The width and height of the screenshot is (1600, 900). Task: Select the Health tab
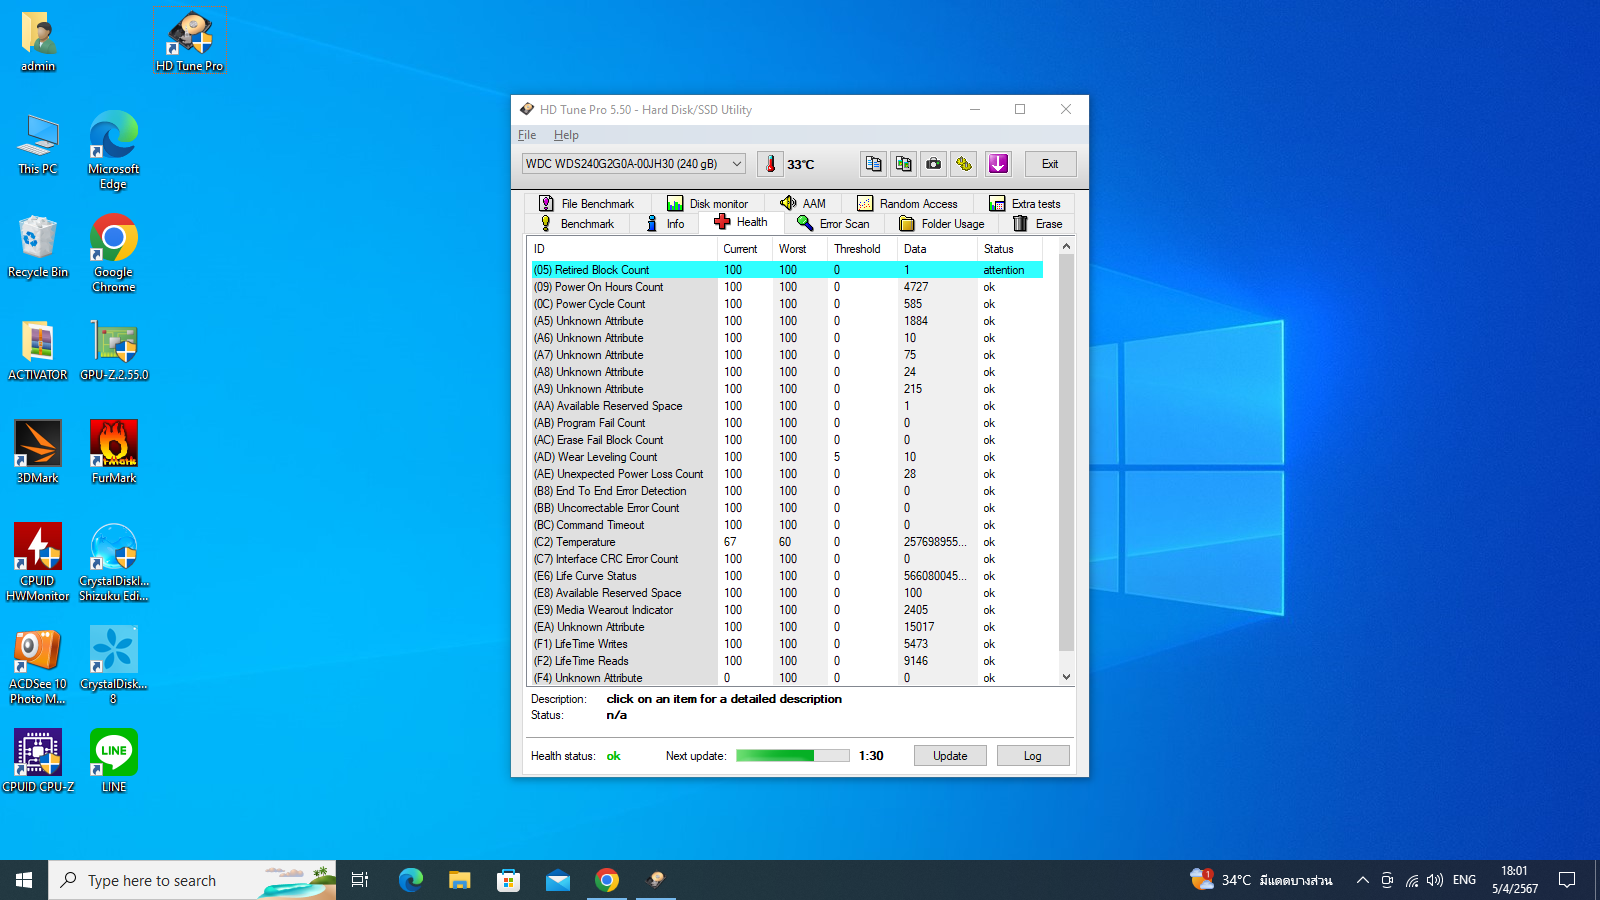[x=741, y=222]
